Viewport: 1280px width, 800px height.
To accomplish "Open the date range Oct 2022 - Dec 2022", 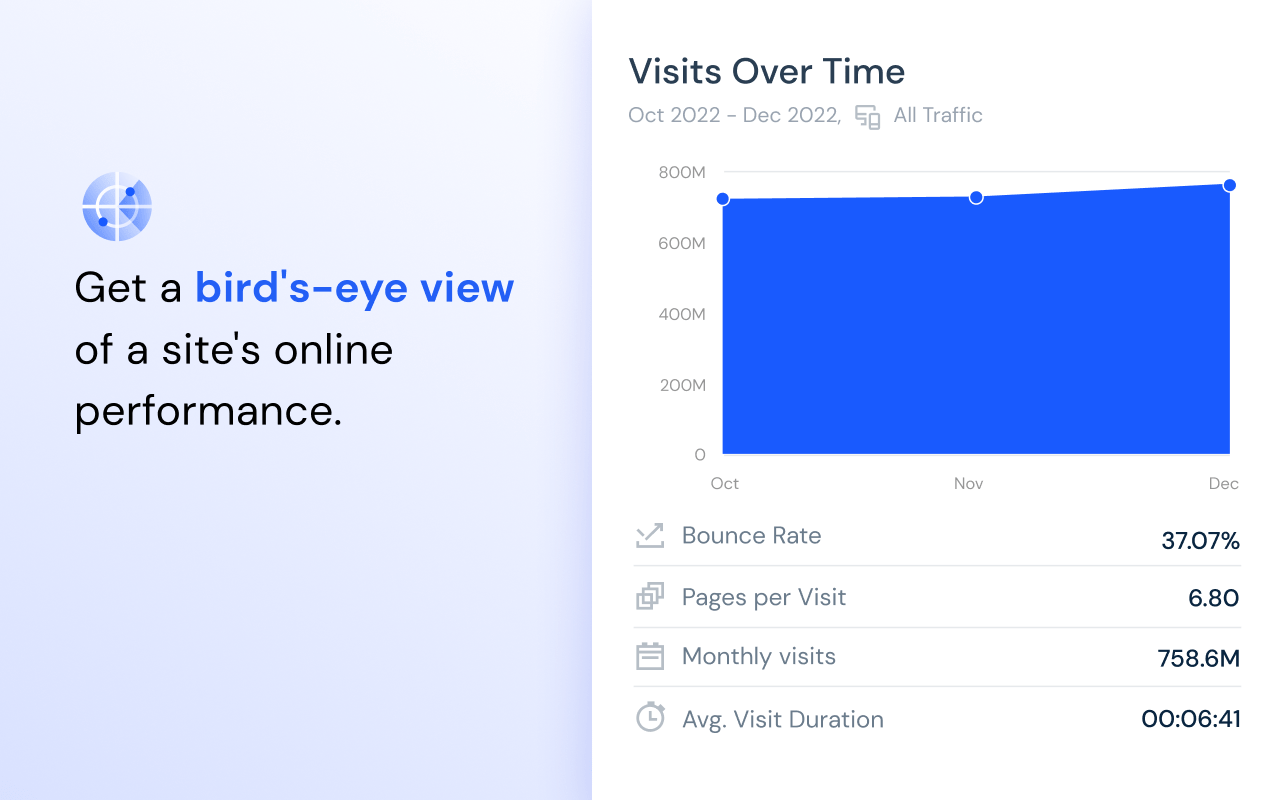I will click(733, 115).
